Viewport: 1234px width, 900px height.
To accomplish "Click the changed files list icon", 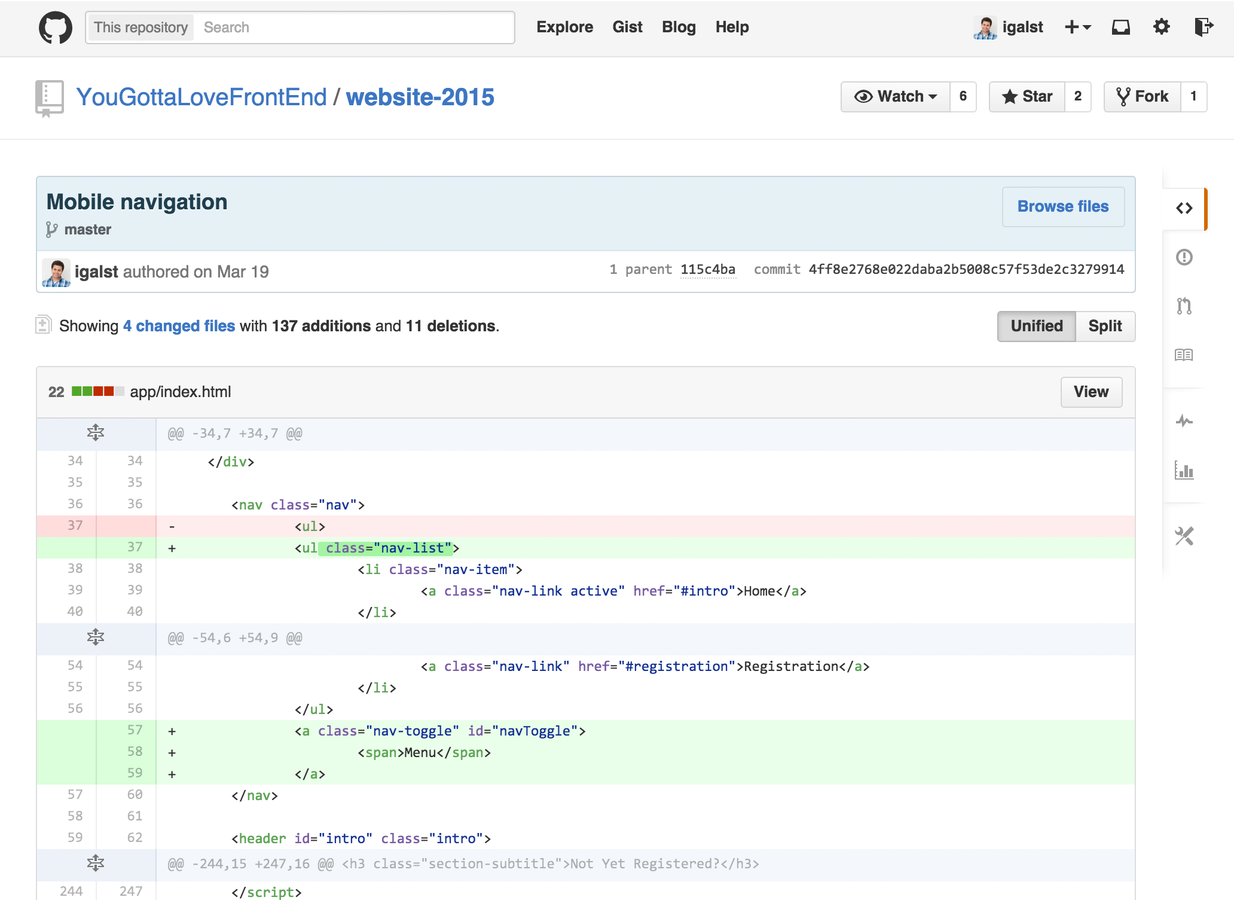I will pos(43,325).
